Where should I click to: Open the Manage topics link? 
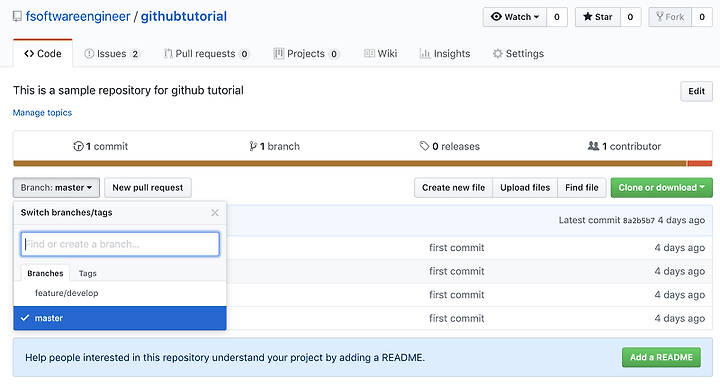click(42, 112)
